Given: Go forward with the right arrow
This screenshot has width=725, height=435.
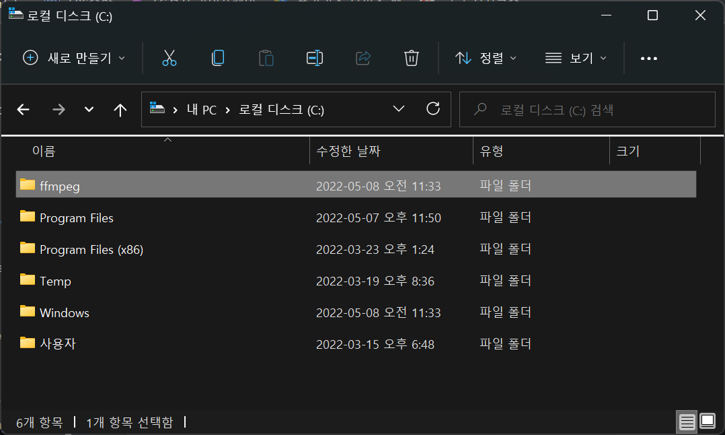Looking at the screenshot, I should click(x=58, y=110).
